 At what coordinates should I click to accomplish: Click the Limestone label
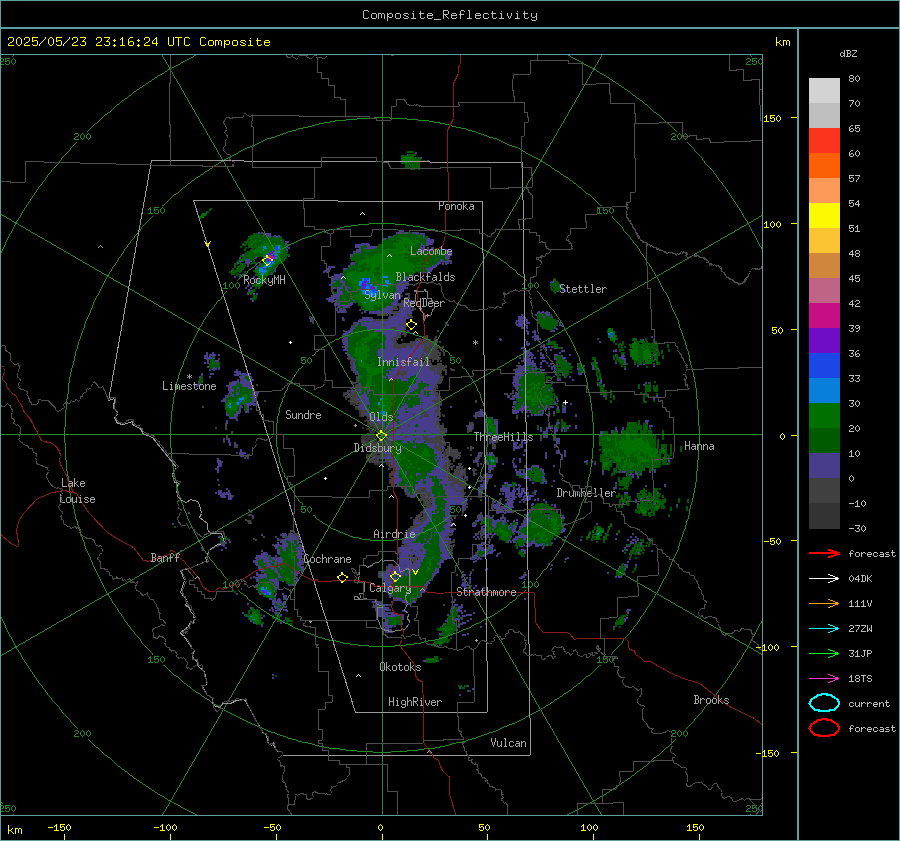[189, 386]
